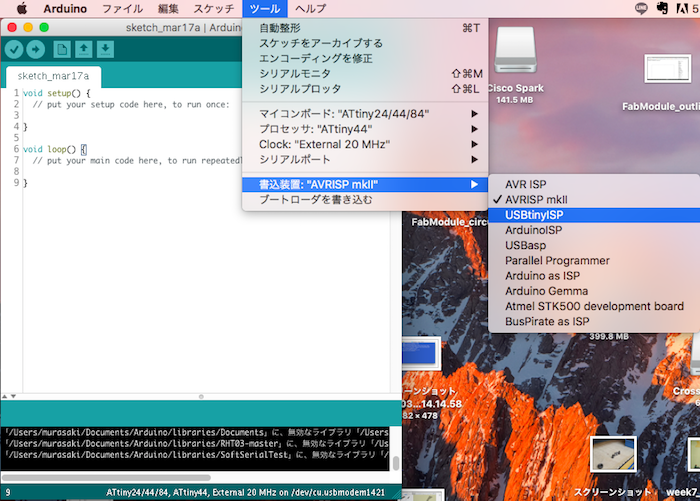Select Arduino Gemma programmer
The image size is (700, 501).
594,291
